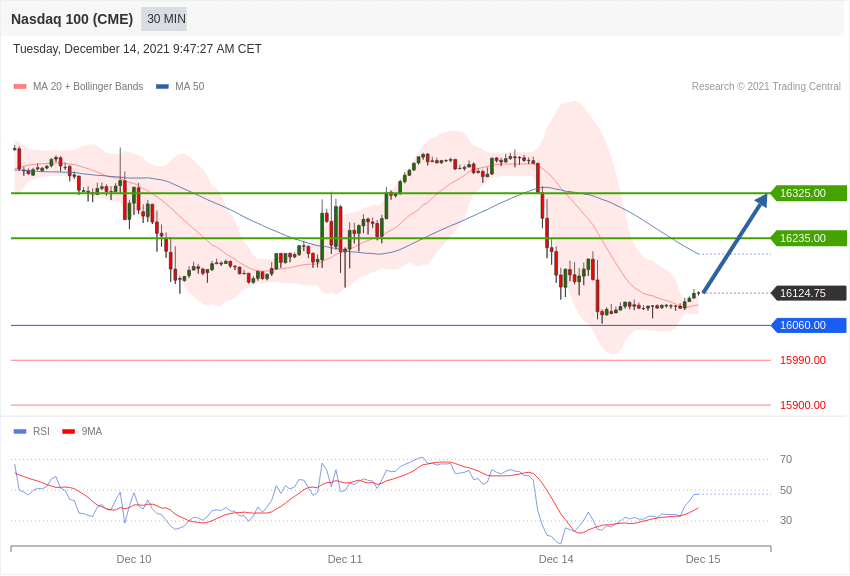Click the RSI legend label

[x=41, y=431]
